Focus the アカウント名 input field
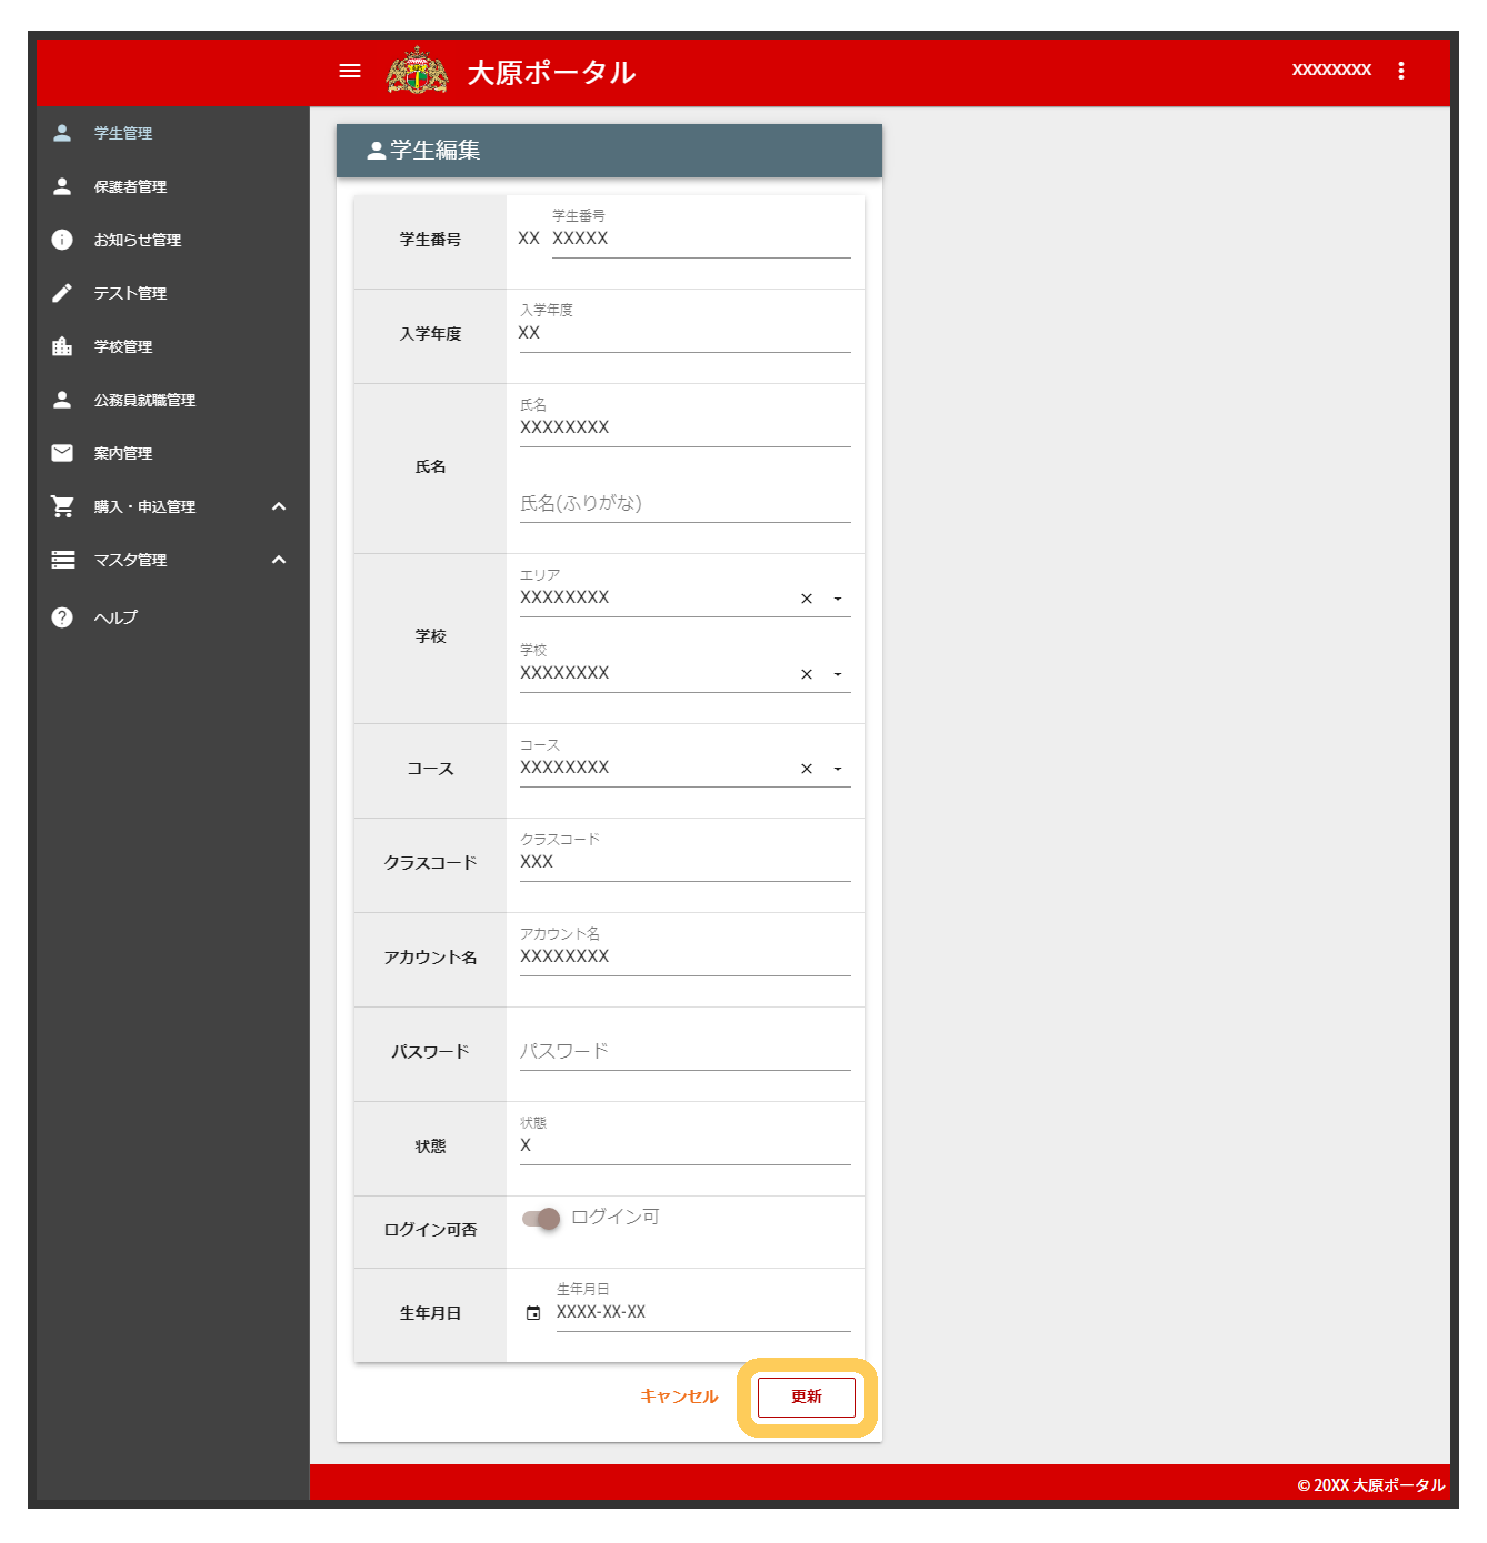The image size is (1487, 1543). pyautogui.click(x=685, y=957)
